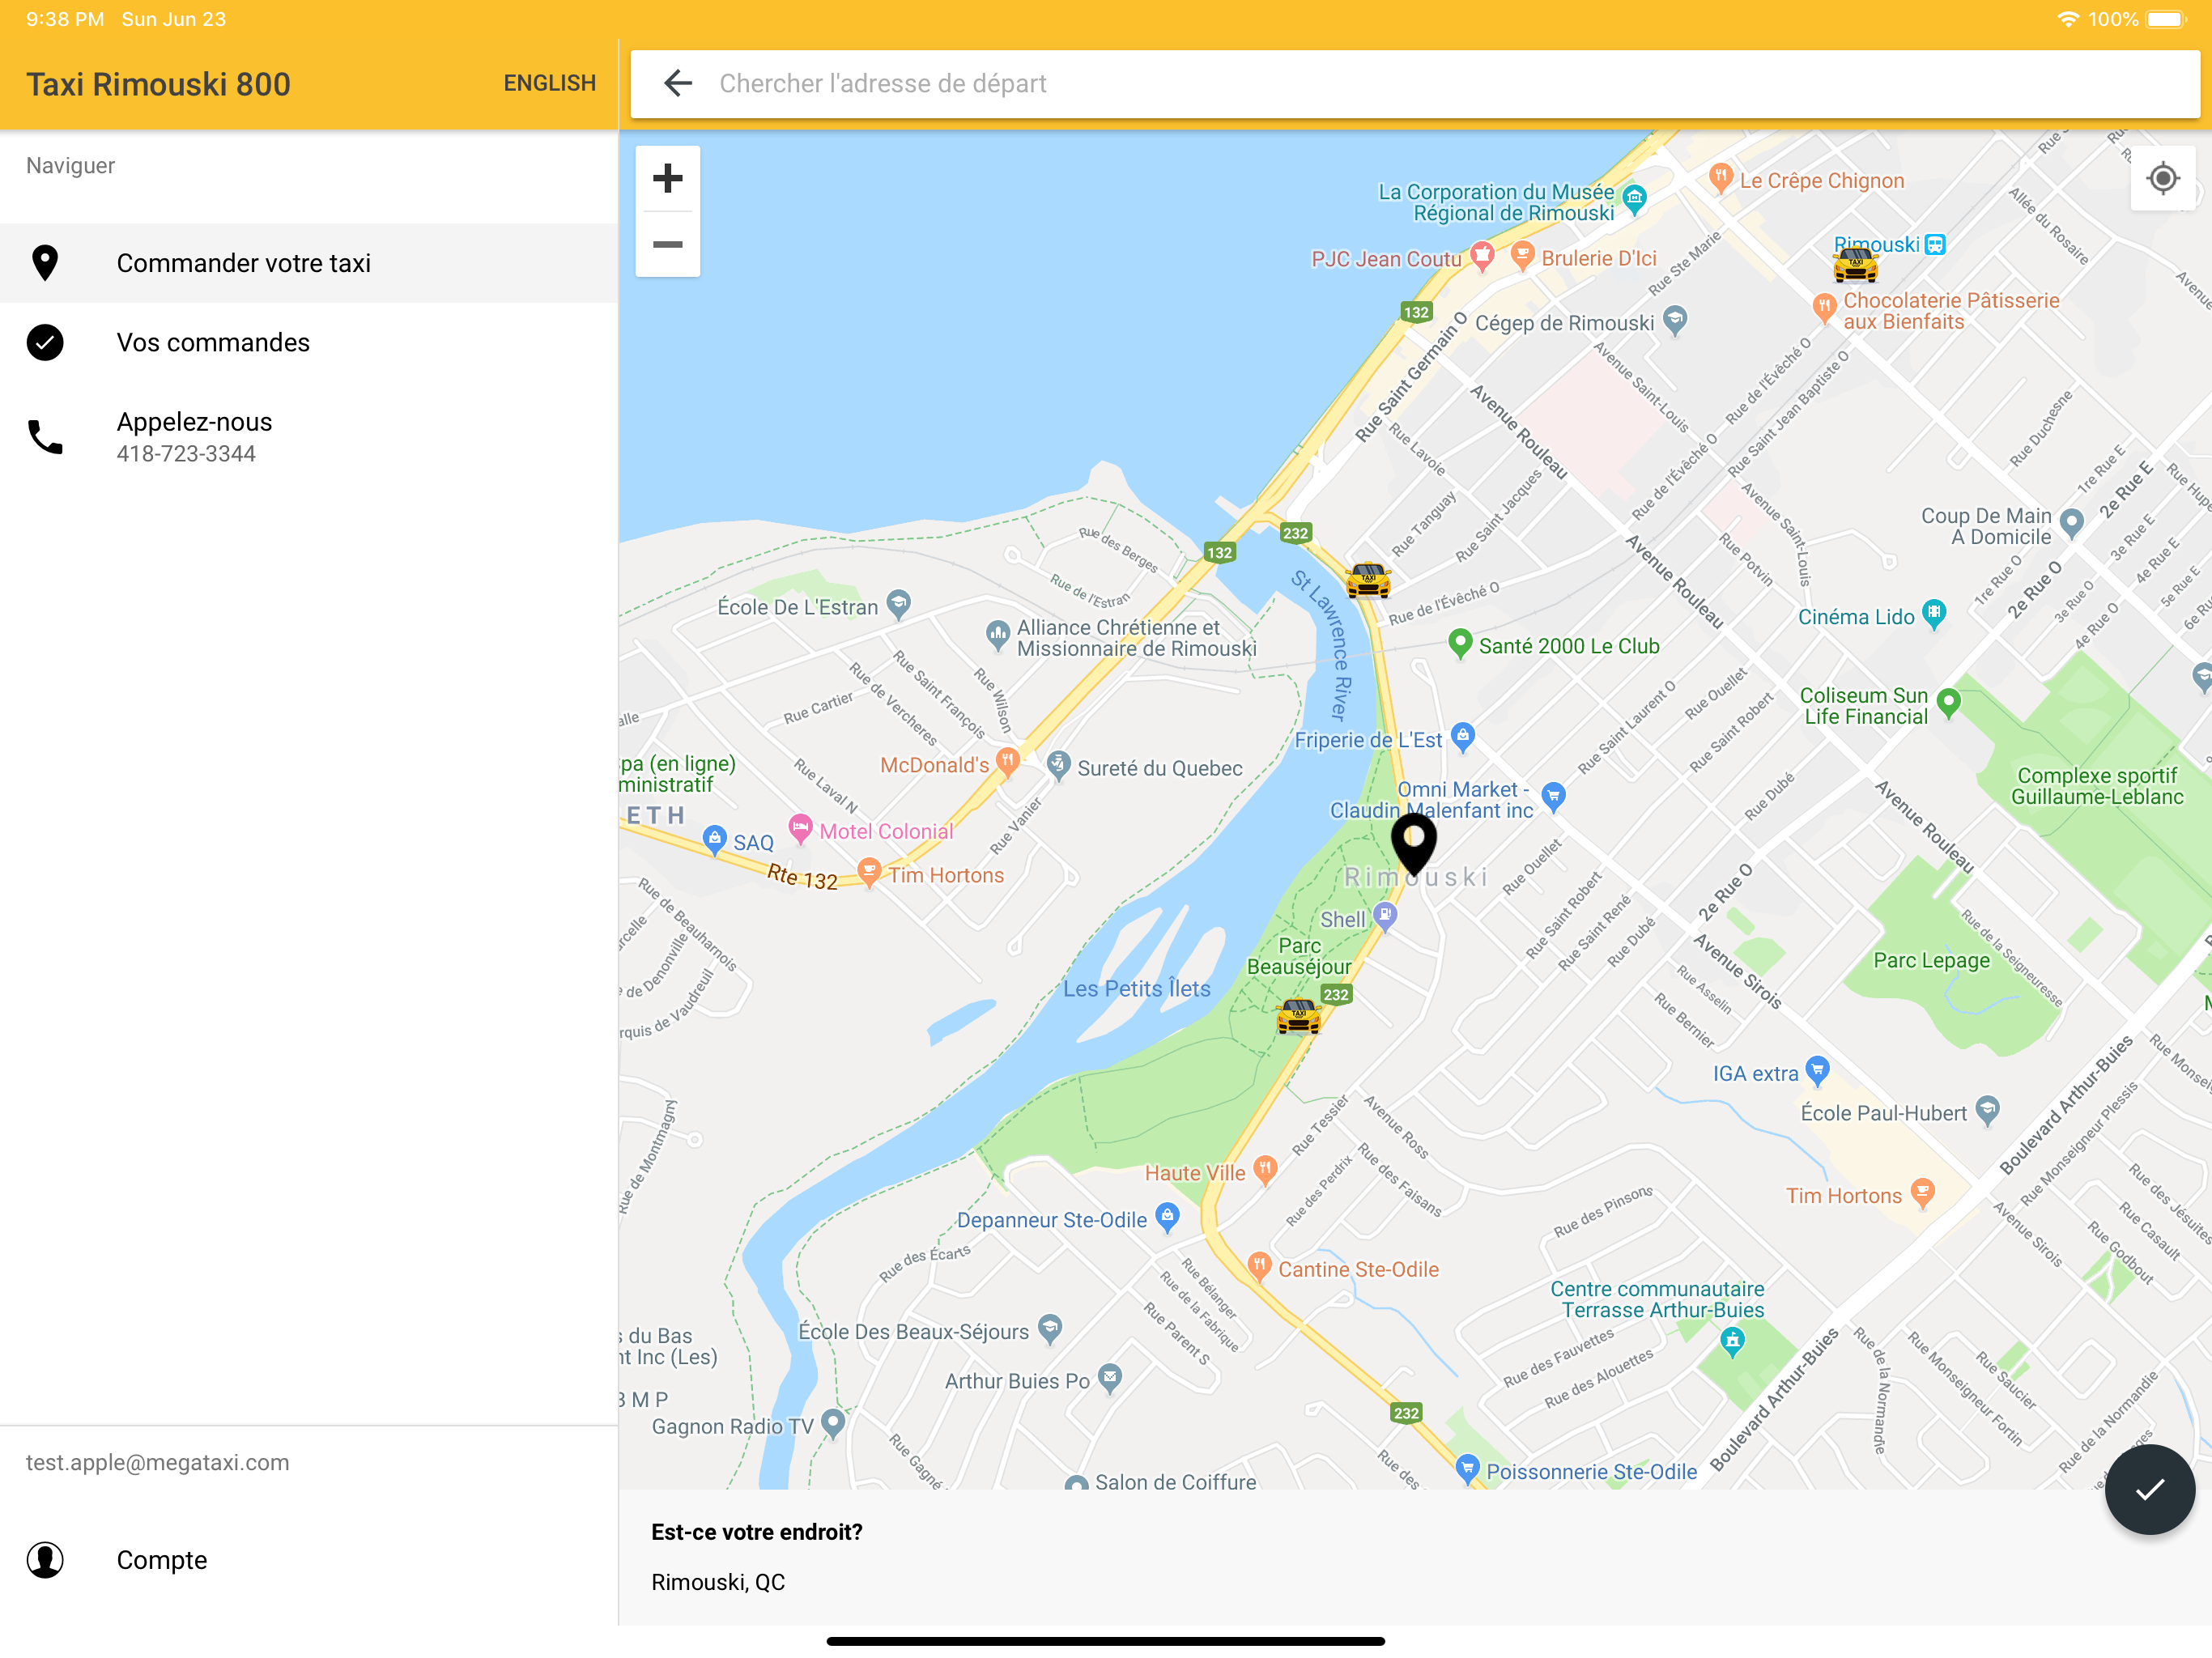Open Commander votre taxi menu item
The height and width of the screenshot is (1658, 2212).
309,263
